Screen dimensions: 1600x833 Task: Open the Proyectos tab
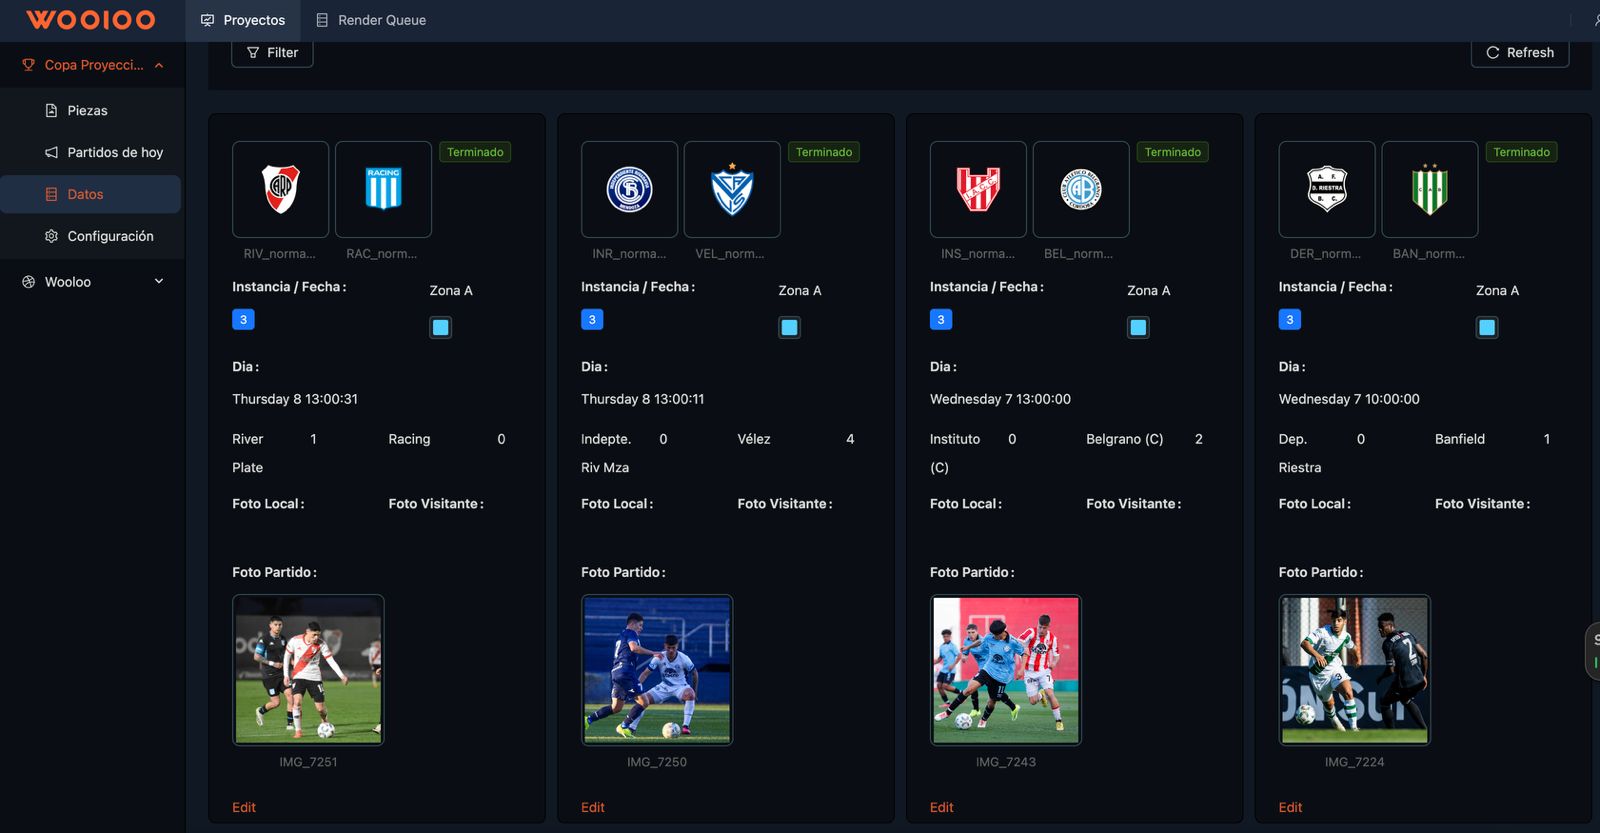243,20
